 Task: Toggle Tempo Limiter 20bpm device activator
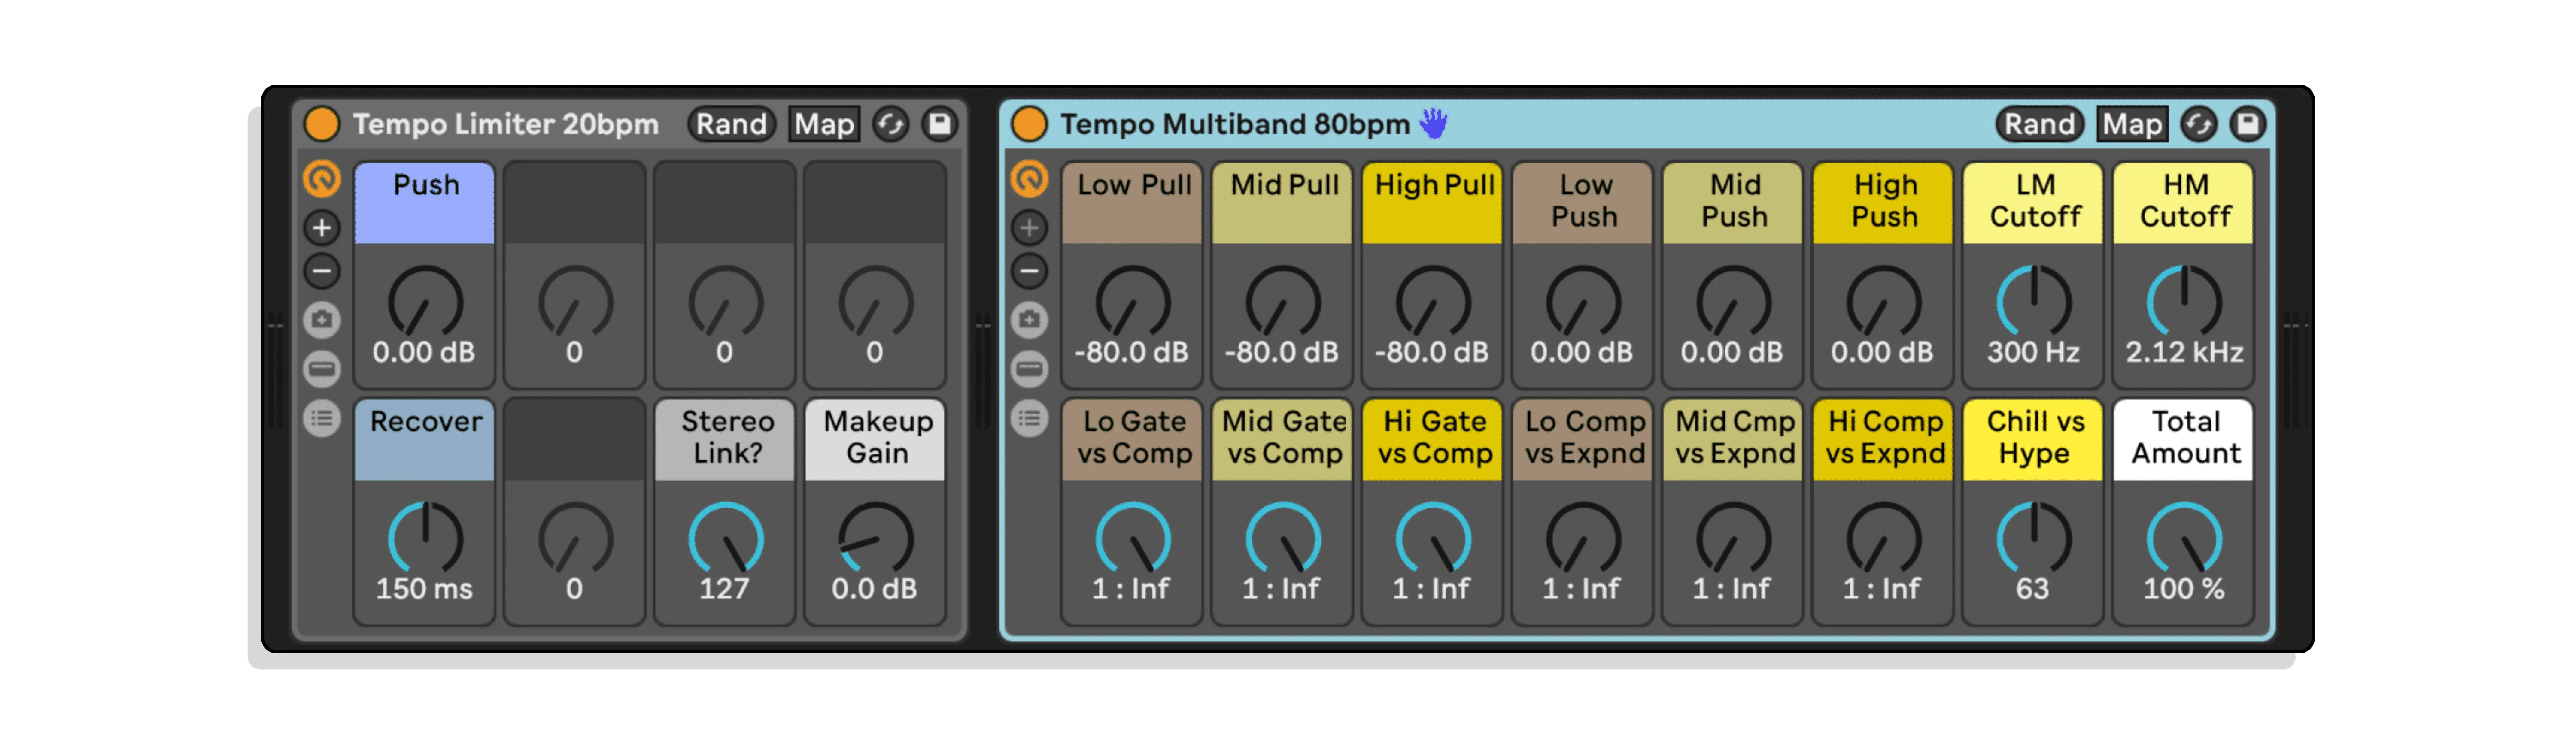(322, 124)
